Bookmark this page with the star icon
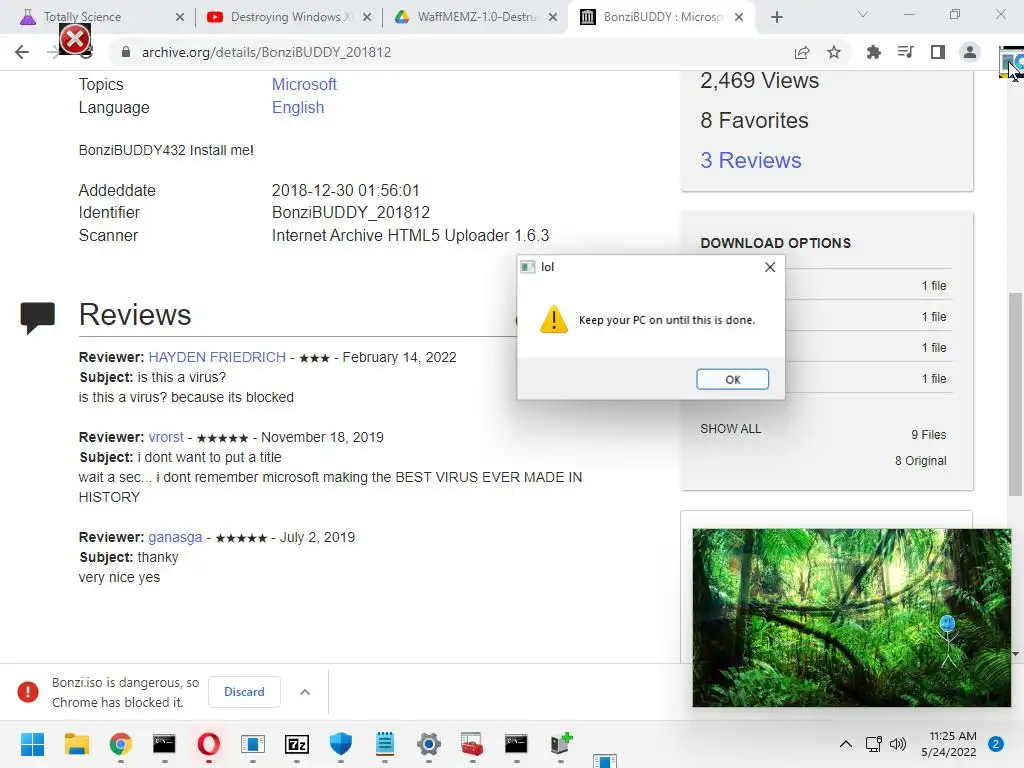 (x=834, y=53)
